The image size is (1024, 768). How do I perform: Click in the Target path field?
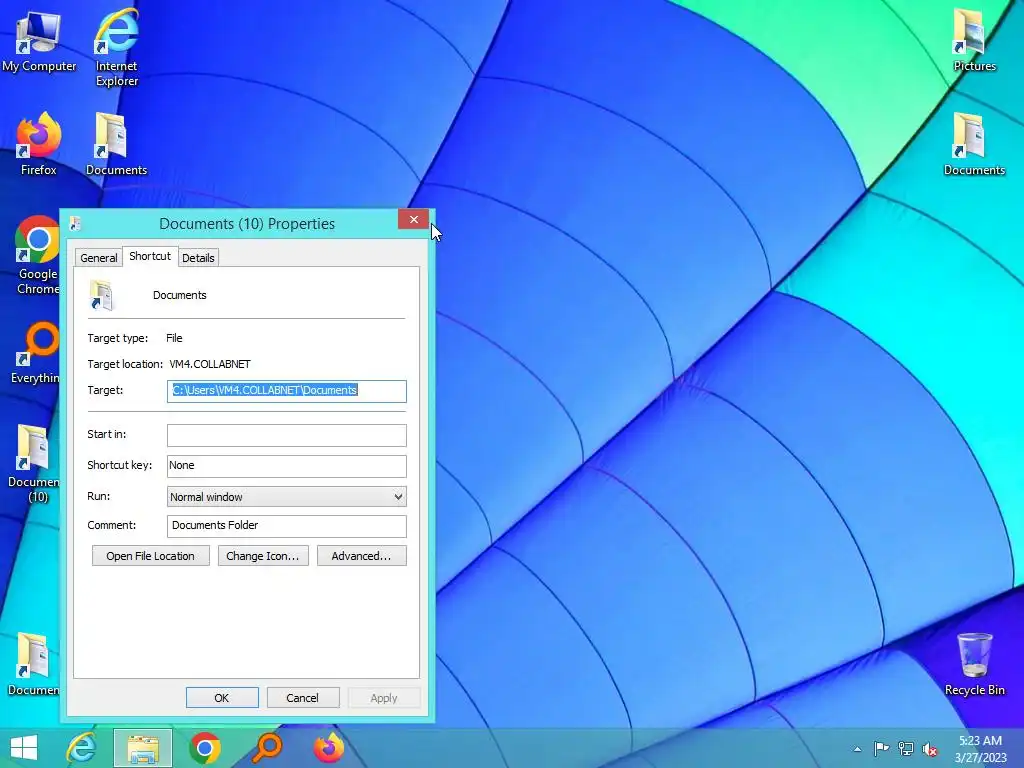287,391
